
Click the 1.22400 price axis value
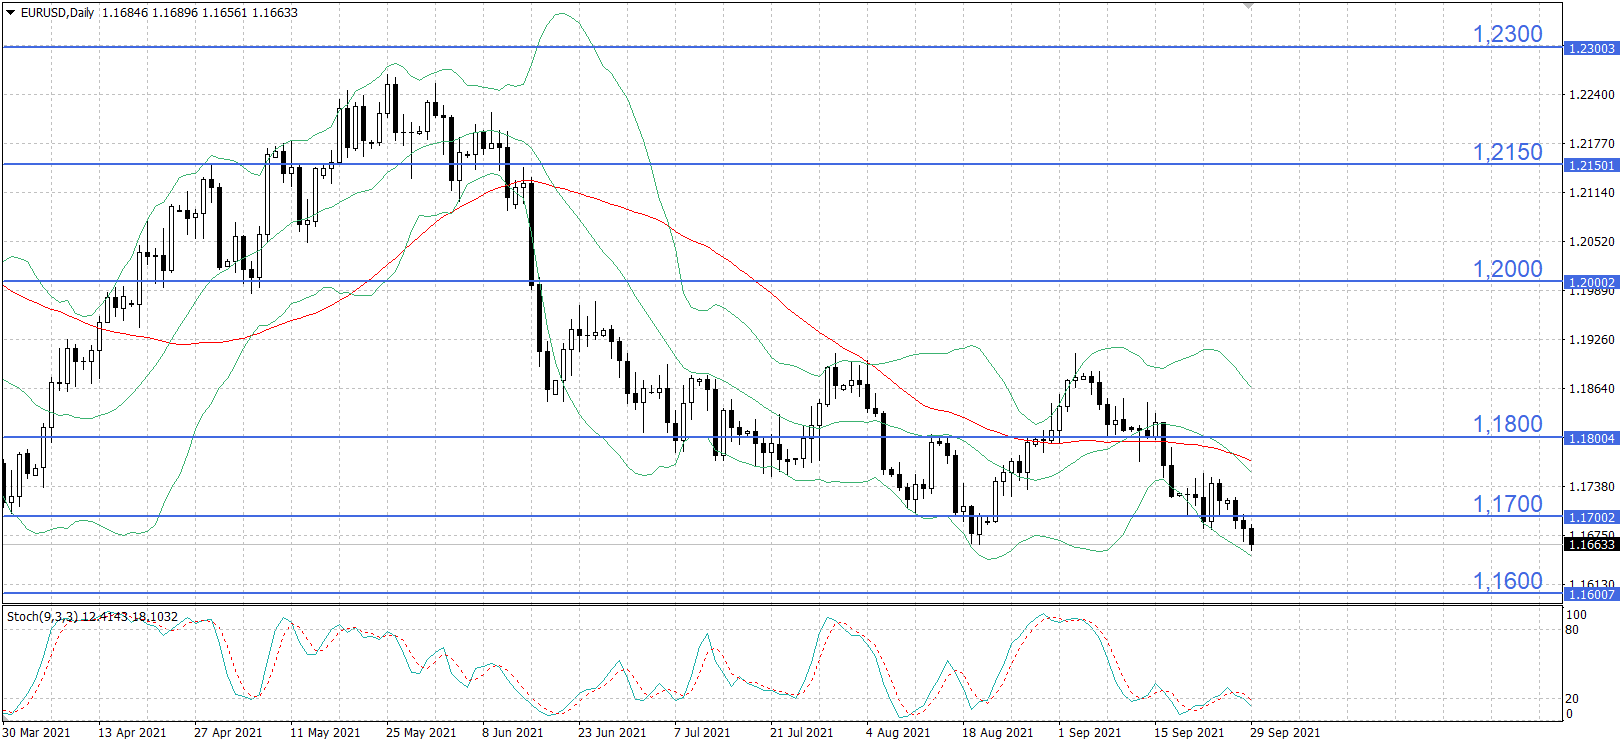coord(1592,95)
